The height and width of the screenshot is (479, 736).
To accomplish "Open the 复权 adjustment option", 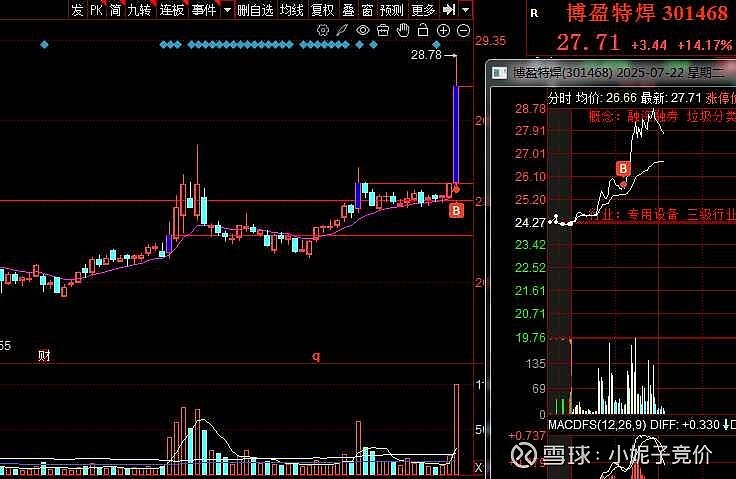I will click(x=322, y=9).
